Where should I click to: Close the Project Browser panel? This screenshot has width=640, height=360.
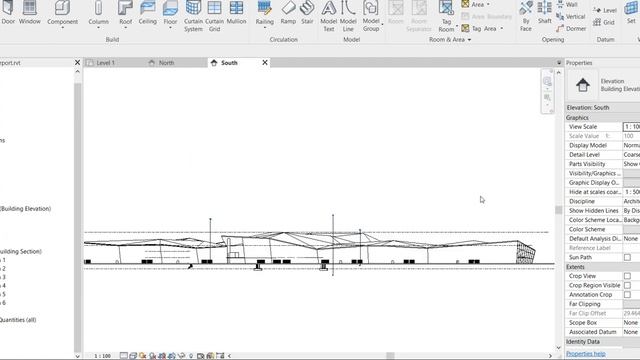[78, 62]
